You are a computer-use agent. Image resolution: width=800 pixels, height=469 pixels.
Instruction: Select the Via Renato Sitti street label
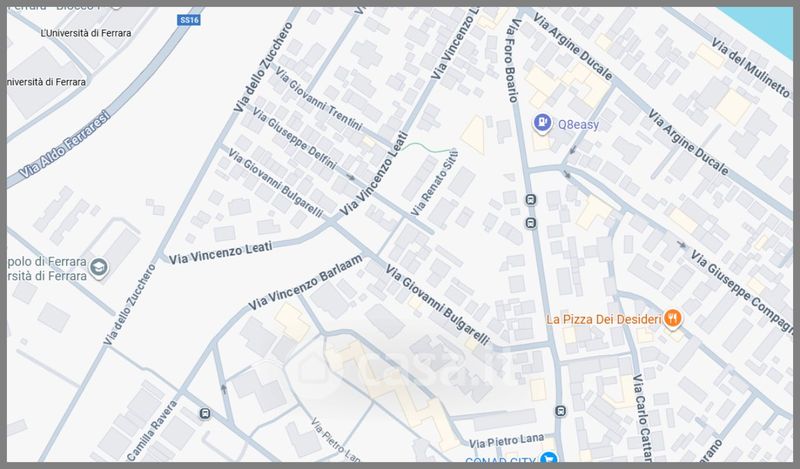pos(435,182)
